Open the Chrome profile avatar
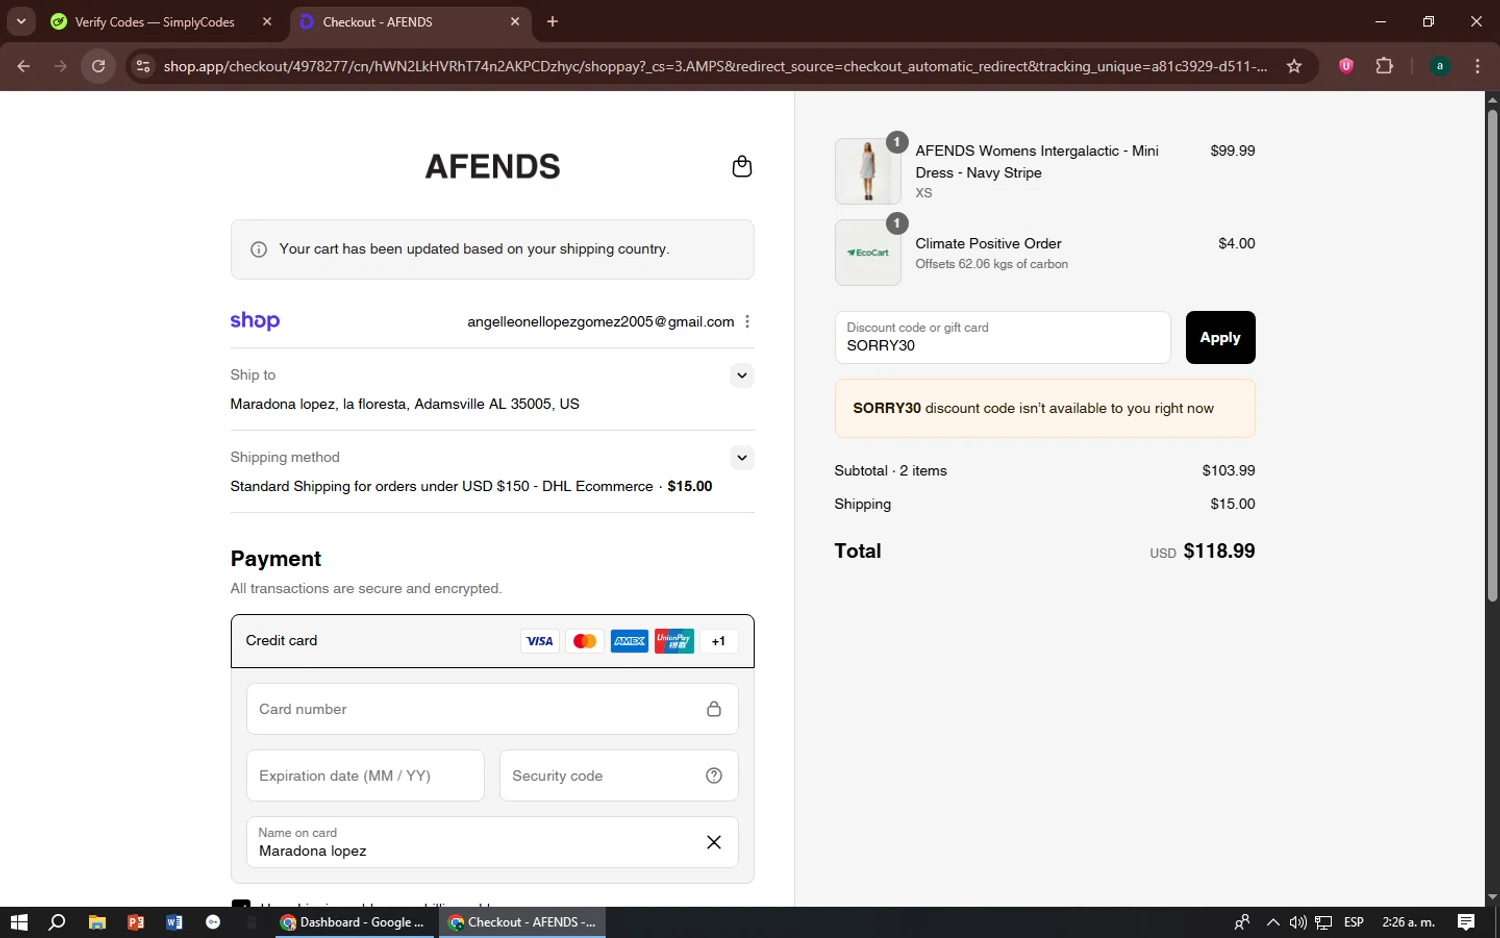Image resolution: width=1500 pixels, height=938 pixels. [1439, 66]
